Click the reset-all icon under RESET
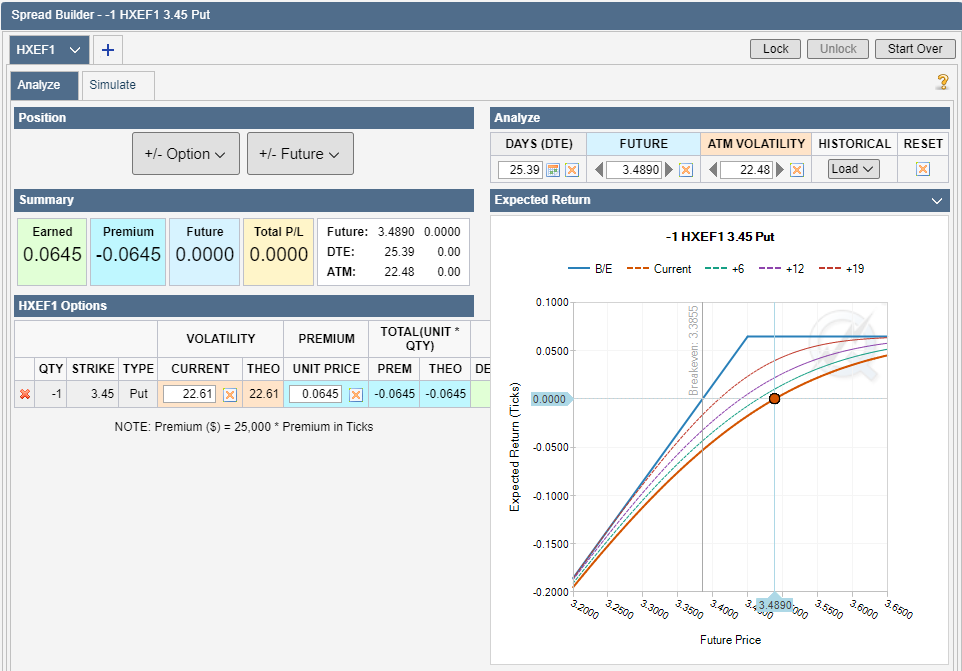This screenshot has height=671, width=962. (x=923, y=169)
